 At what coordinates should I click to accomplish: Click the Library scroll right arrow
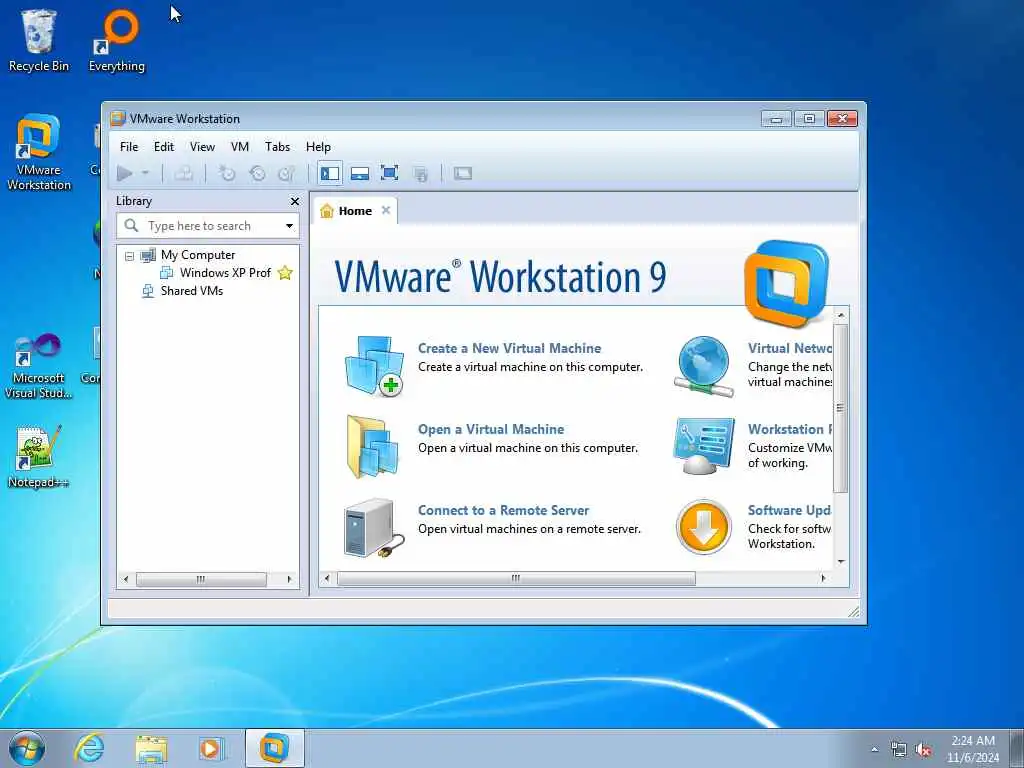click(x=289, y=579)
